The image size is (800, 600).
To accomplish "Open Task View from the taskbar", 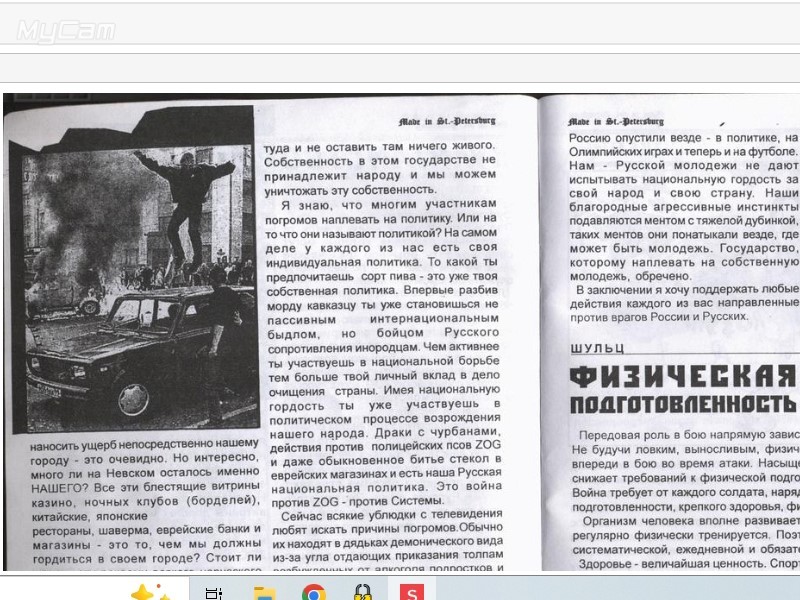I will (x=214, y=593).
